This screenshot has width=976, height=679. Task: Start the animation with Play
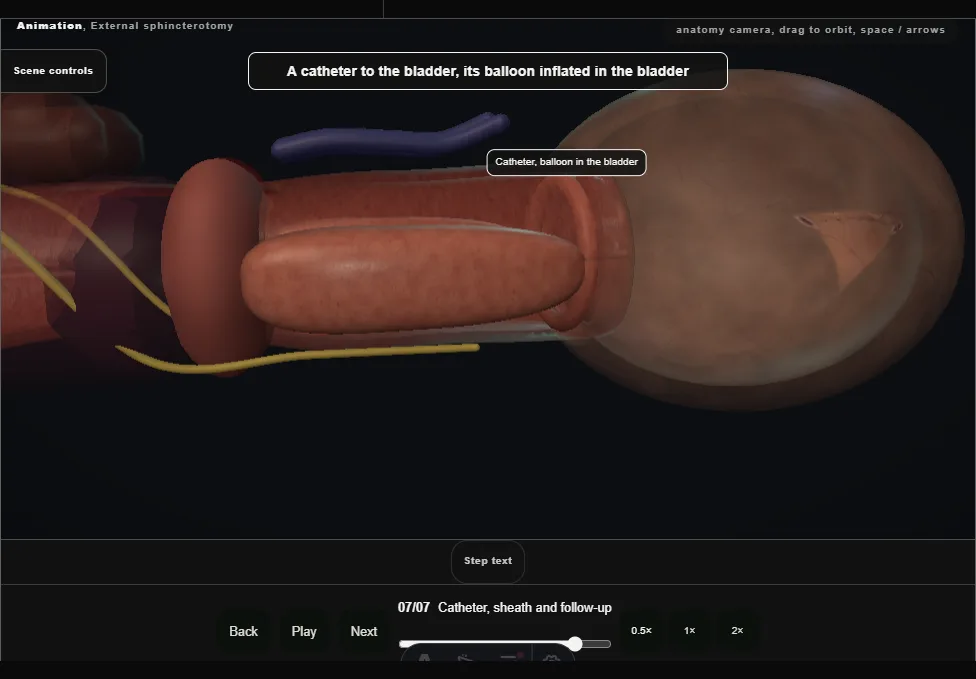pos(304,631)
